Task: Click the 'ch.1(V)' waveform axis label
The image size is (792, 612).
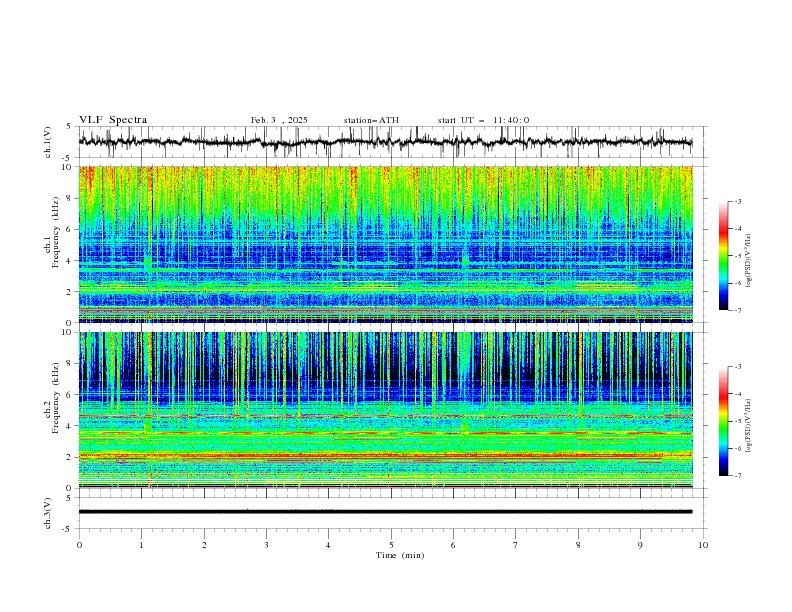Action: click(48, 142)
